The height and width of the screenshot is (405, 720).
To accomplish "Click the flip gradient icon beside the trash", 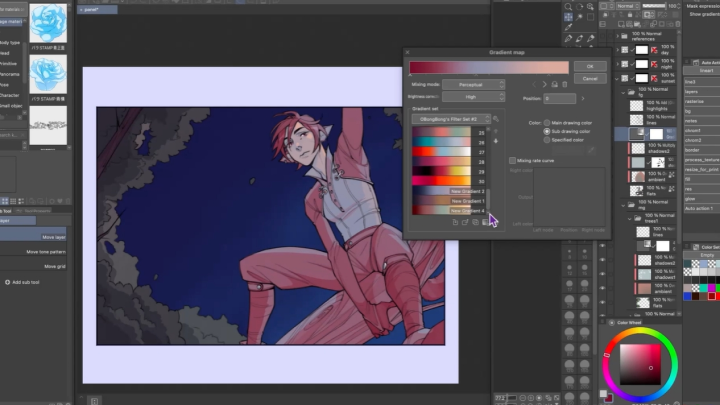I will pyautogui.click(x=557, y=85).
